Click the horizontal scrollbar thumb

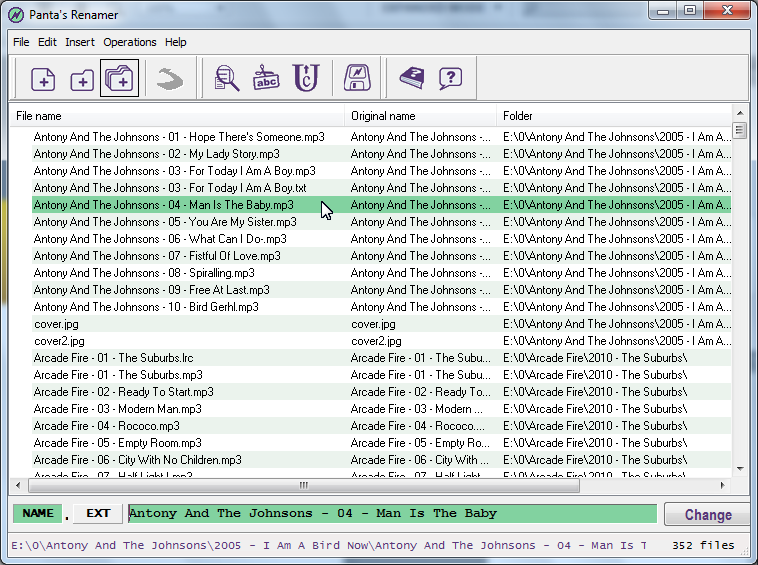pos(304,485)
